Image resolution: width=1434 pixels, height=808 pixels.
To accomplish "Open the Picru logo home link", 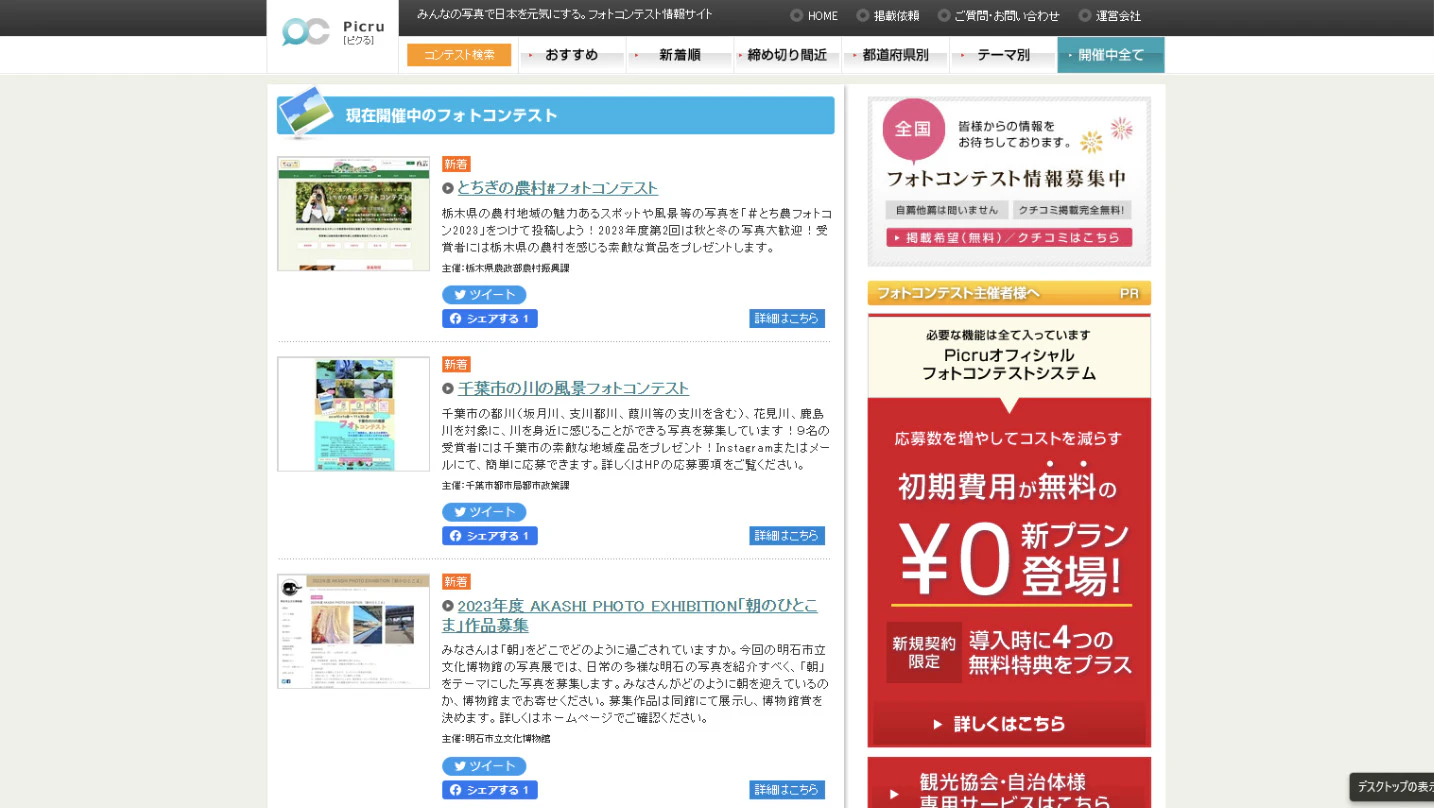I will (333, 32).
